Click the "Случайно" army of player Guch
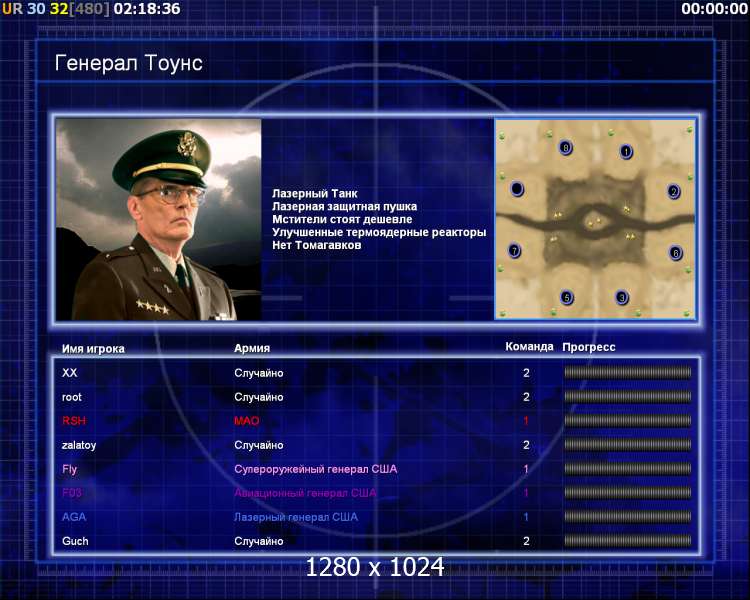This screenshot has width=750, height=600. 259,541
